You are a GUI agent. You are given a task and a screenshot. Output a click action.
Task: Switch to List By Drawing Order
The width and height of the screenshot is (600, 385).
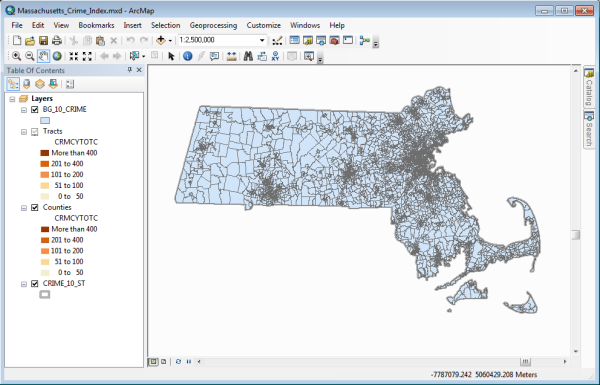tap(13, 84)
